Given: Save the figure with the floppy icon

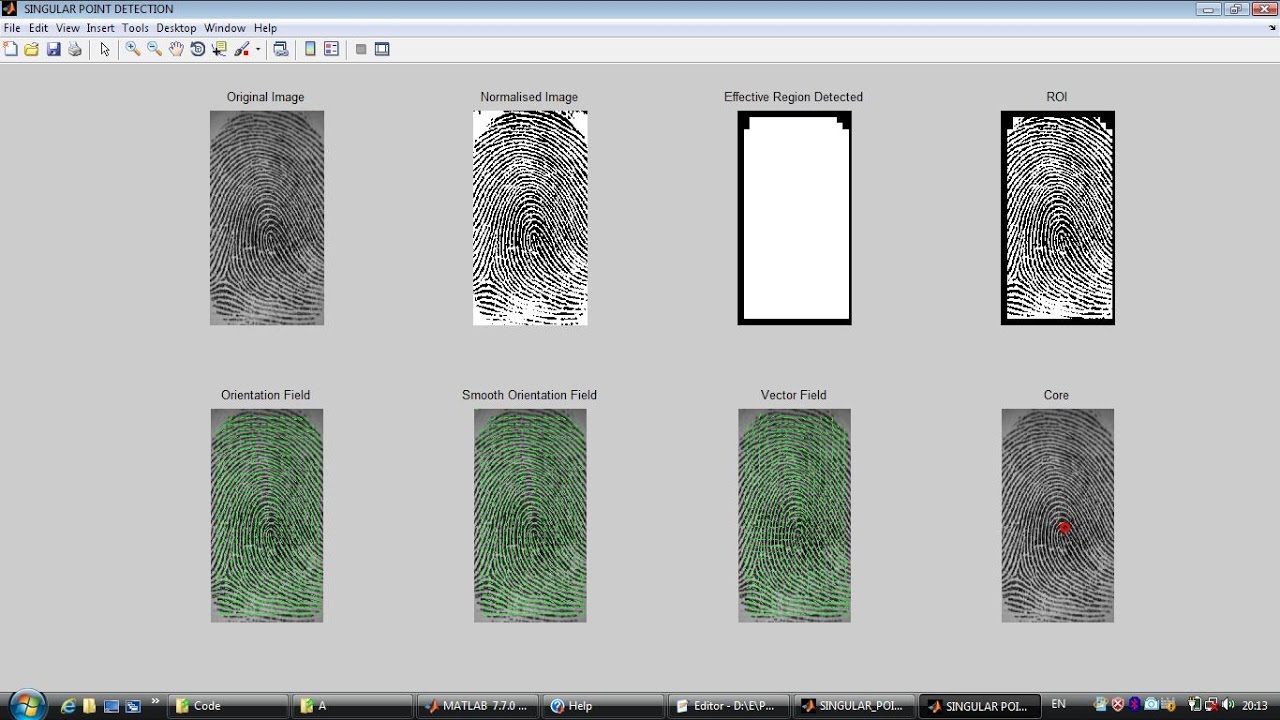Looking at the screenshot, I should point(54,49).
